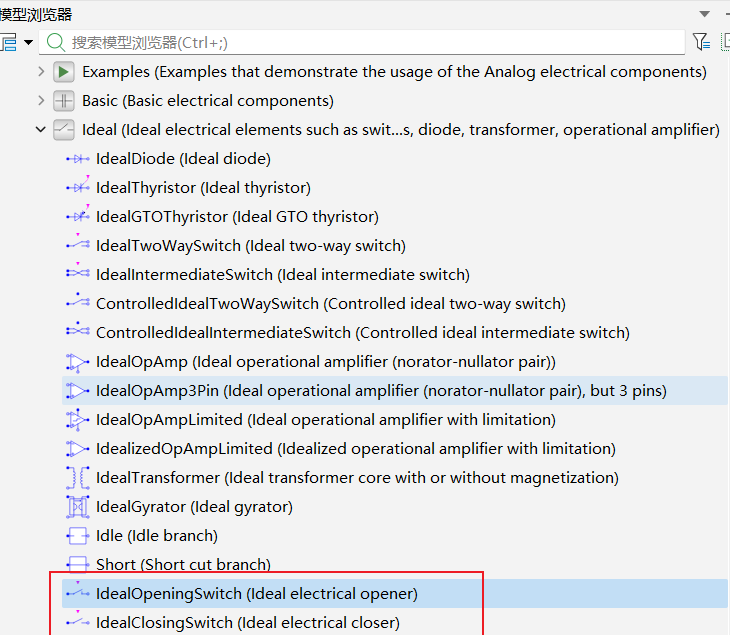Click the IdealizedOpAmpLimited icon
The width and height of the screenshot is (730, 635).
[78, 449]
